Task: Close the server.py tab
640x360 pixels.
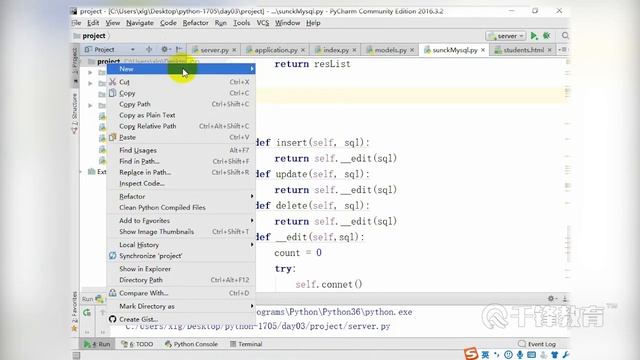Action: pyautogui.click(x=234, y=50)
